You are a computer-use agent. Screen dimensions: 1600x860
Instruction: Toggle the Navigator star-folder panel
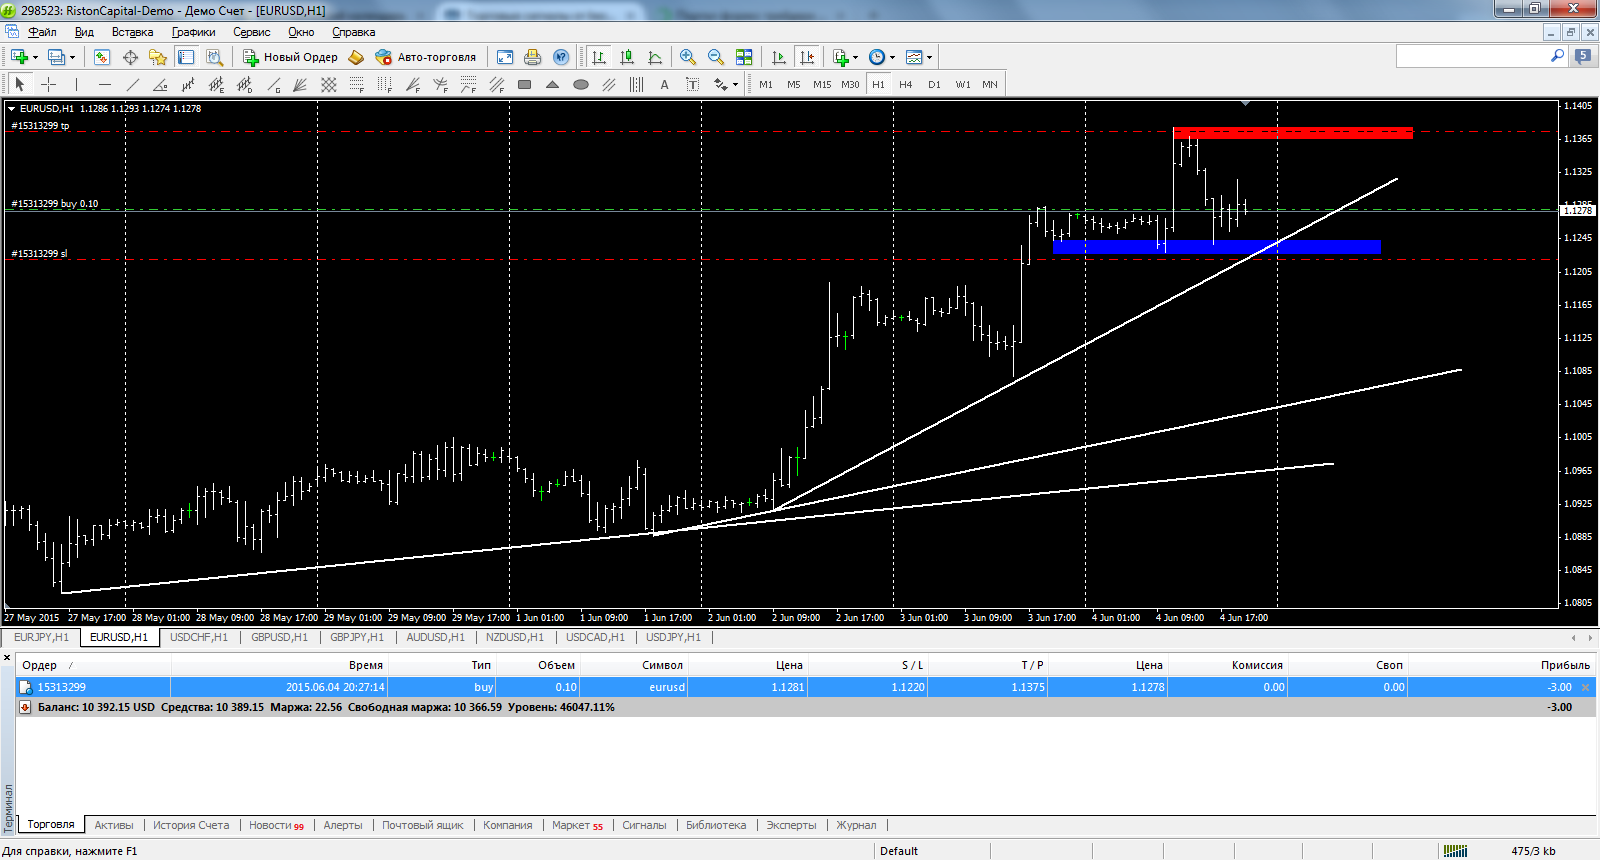158,57
